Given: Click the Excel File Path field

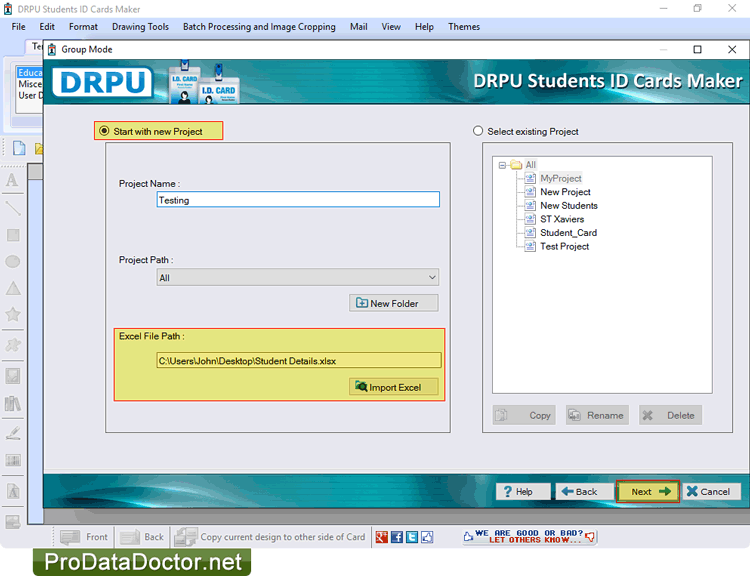Looking at the screenshot, I should point(298,361).
